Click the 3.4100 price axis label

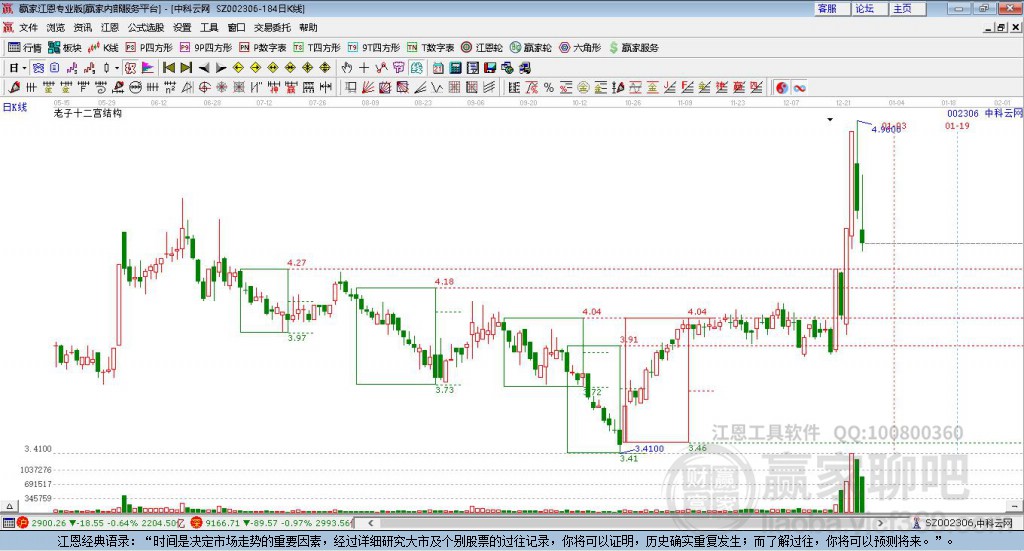[38, 449]
